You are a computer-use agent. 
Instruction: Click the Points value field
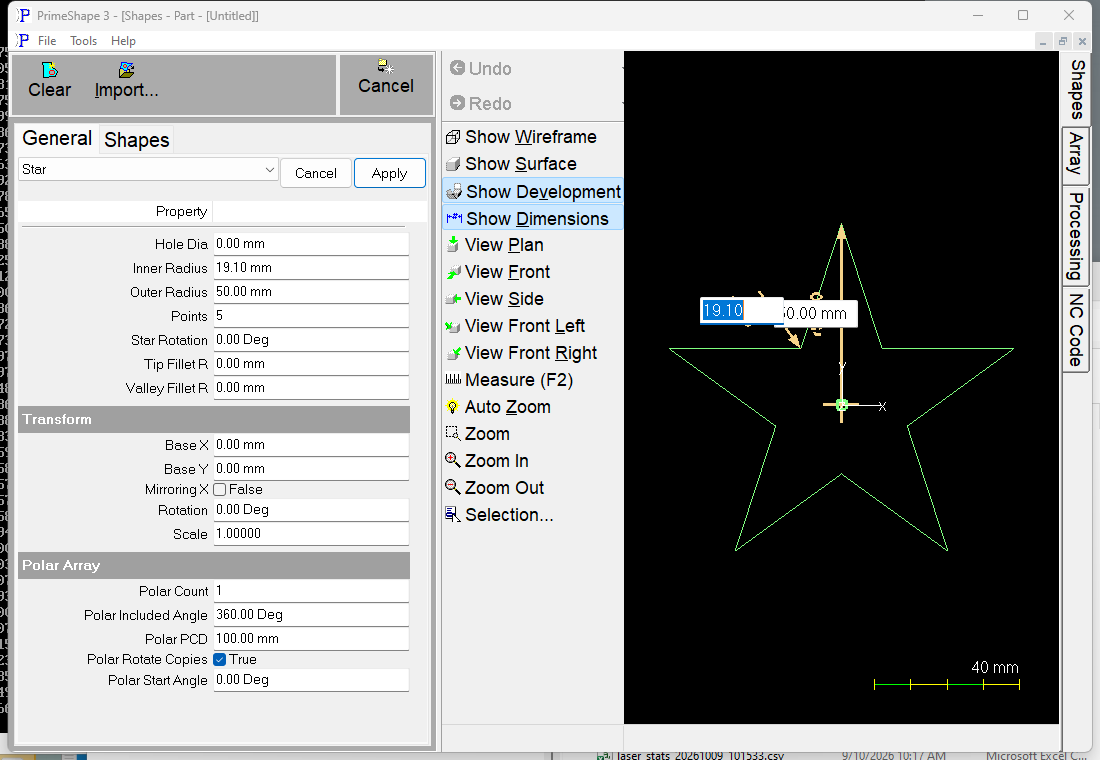(x=311, y=316)
